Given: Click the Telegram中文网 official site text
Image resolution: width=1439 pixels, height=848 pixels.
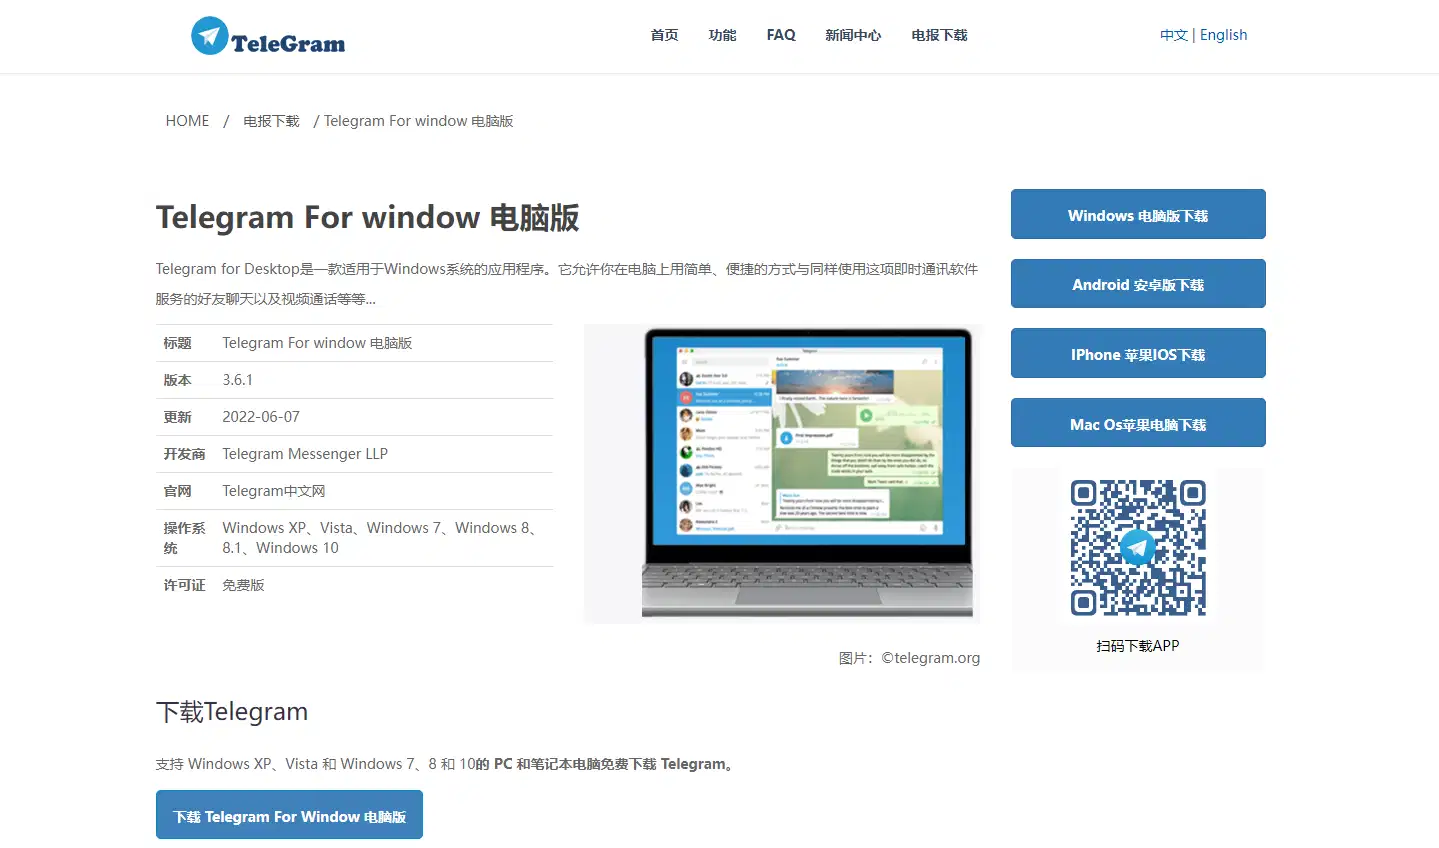Looking at the screenshot, I should click(x=273, y=491).
